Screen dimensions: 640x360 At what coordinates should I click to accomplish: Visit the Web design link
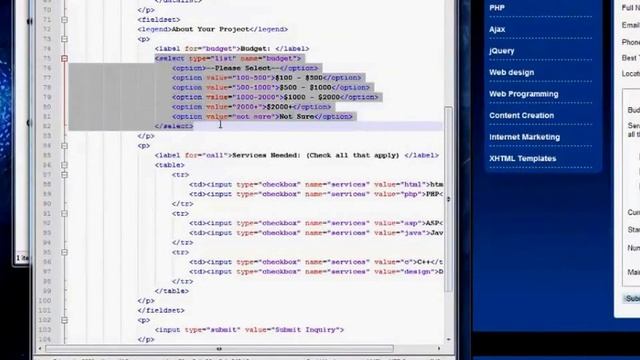(511, 72)
